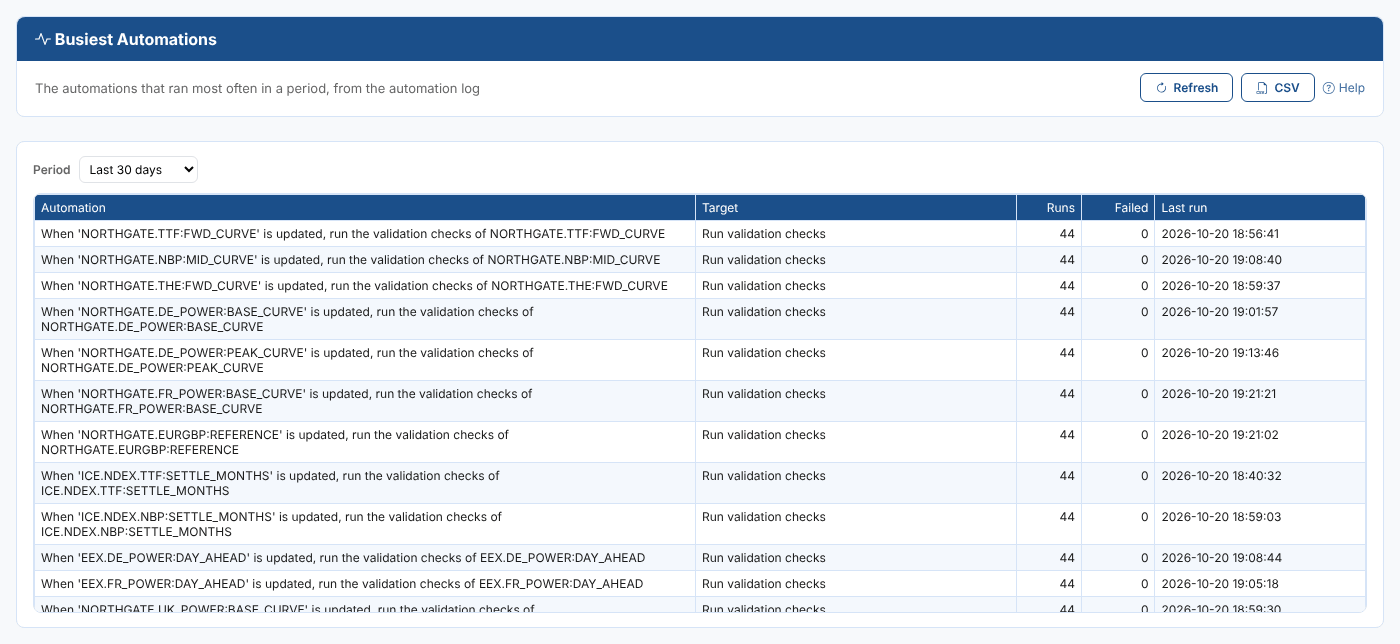Select the NORTHGATE.DE_POWER:BASE_CURVE automation text
Image resolution: width=1400 pixels, height=644 pixels.
pyautogui.click(x=287, y=319)
